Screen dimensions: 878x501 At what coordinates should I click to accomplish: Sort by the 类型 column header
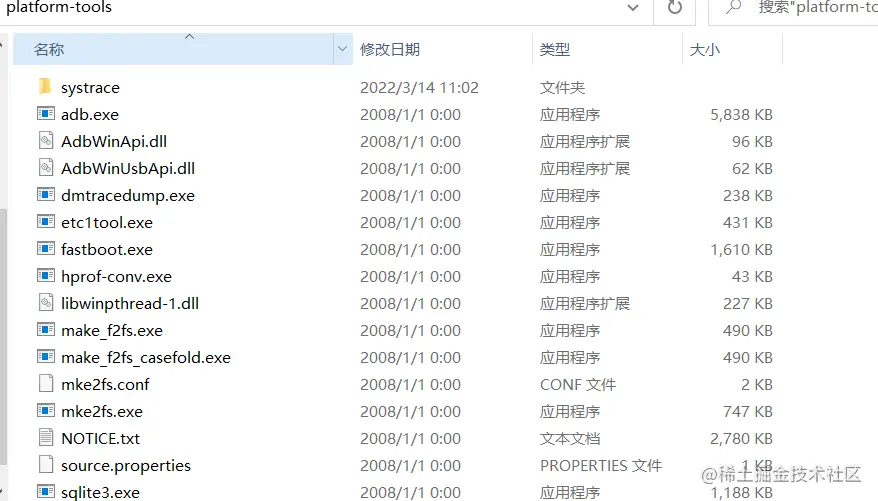(x=608, y=49)
